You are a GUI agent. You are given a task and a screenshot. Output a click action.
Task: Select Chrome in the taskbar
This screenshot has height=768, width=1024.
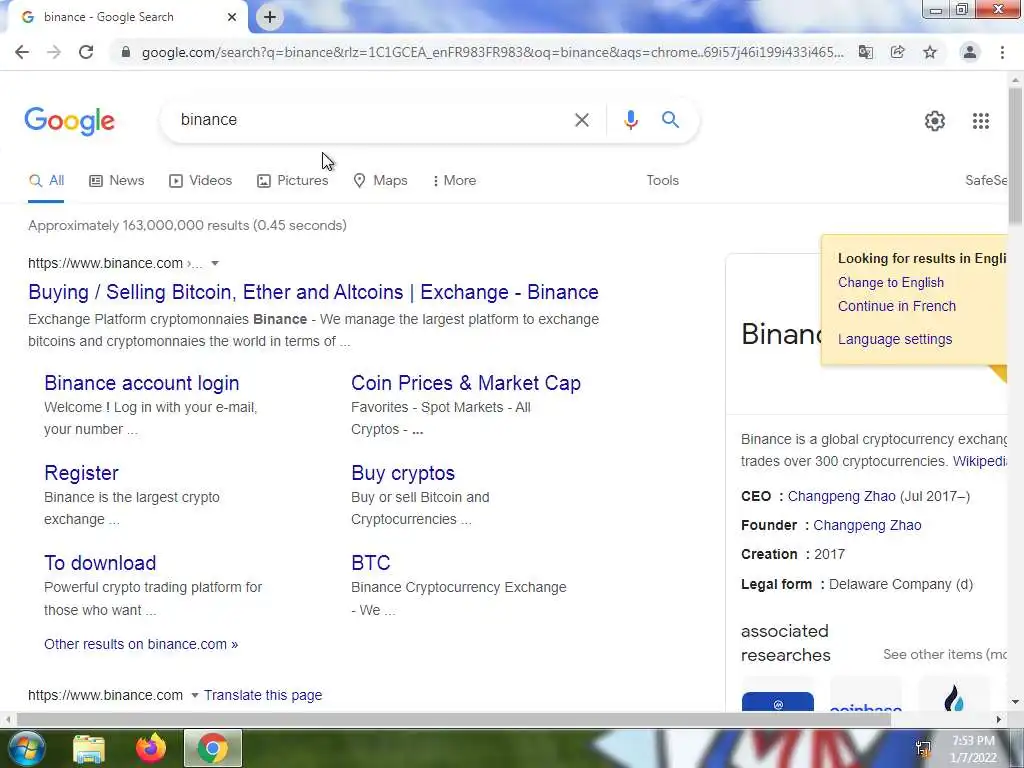(213, 748)
